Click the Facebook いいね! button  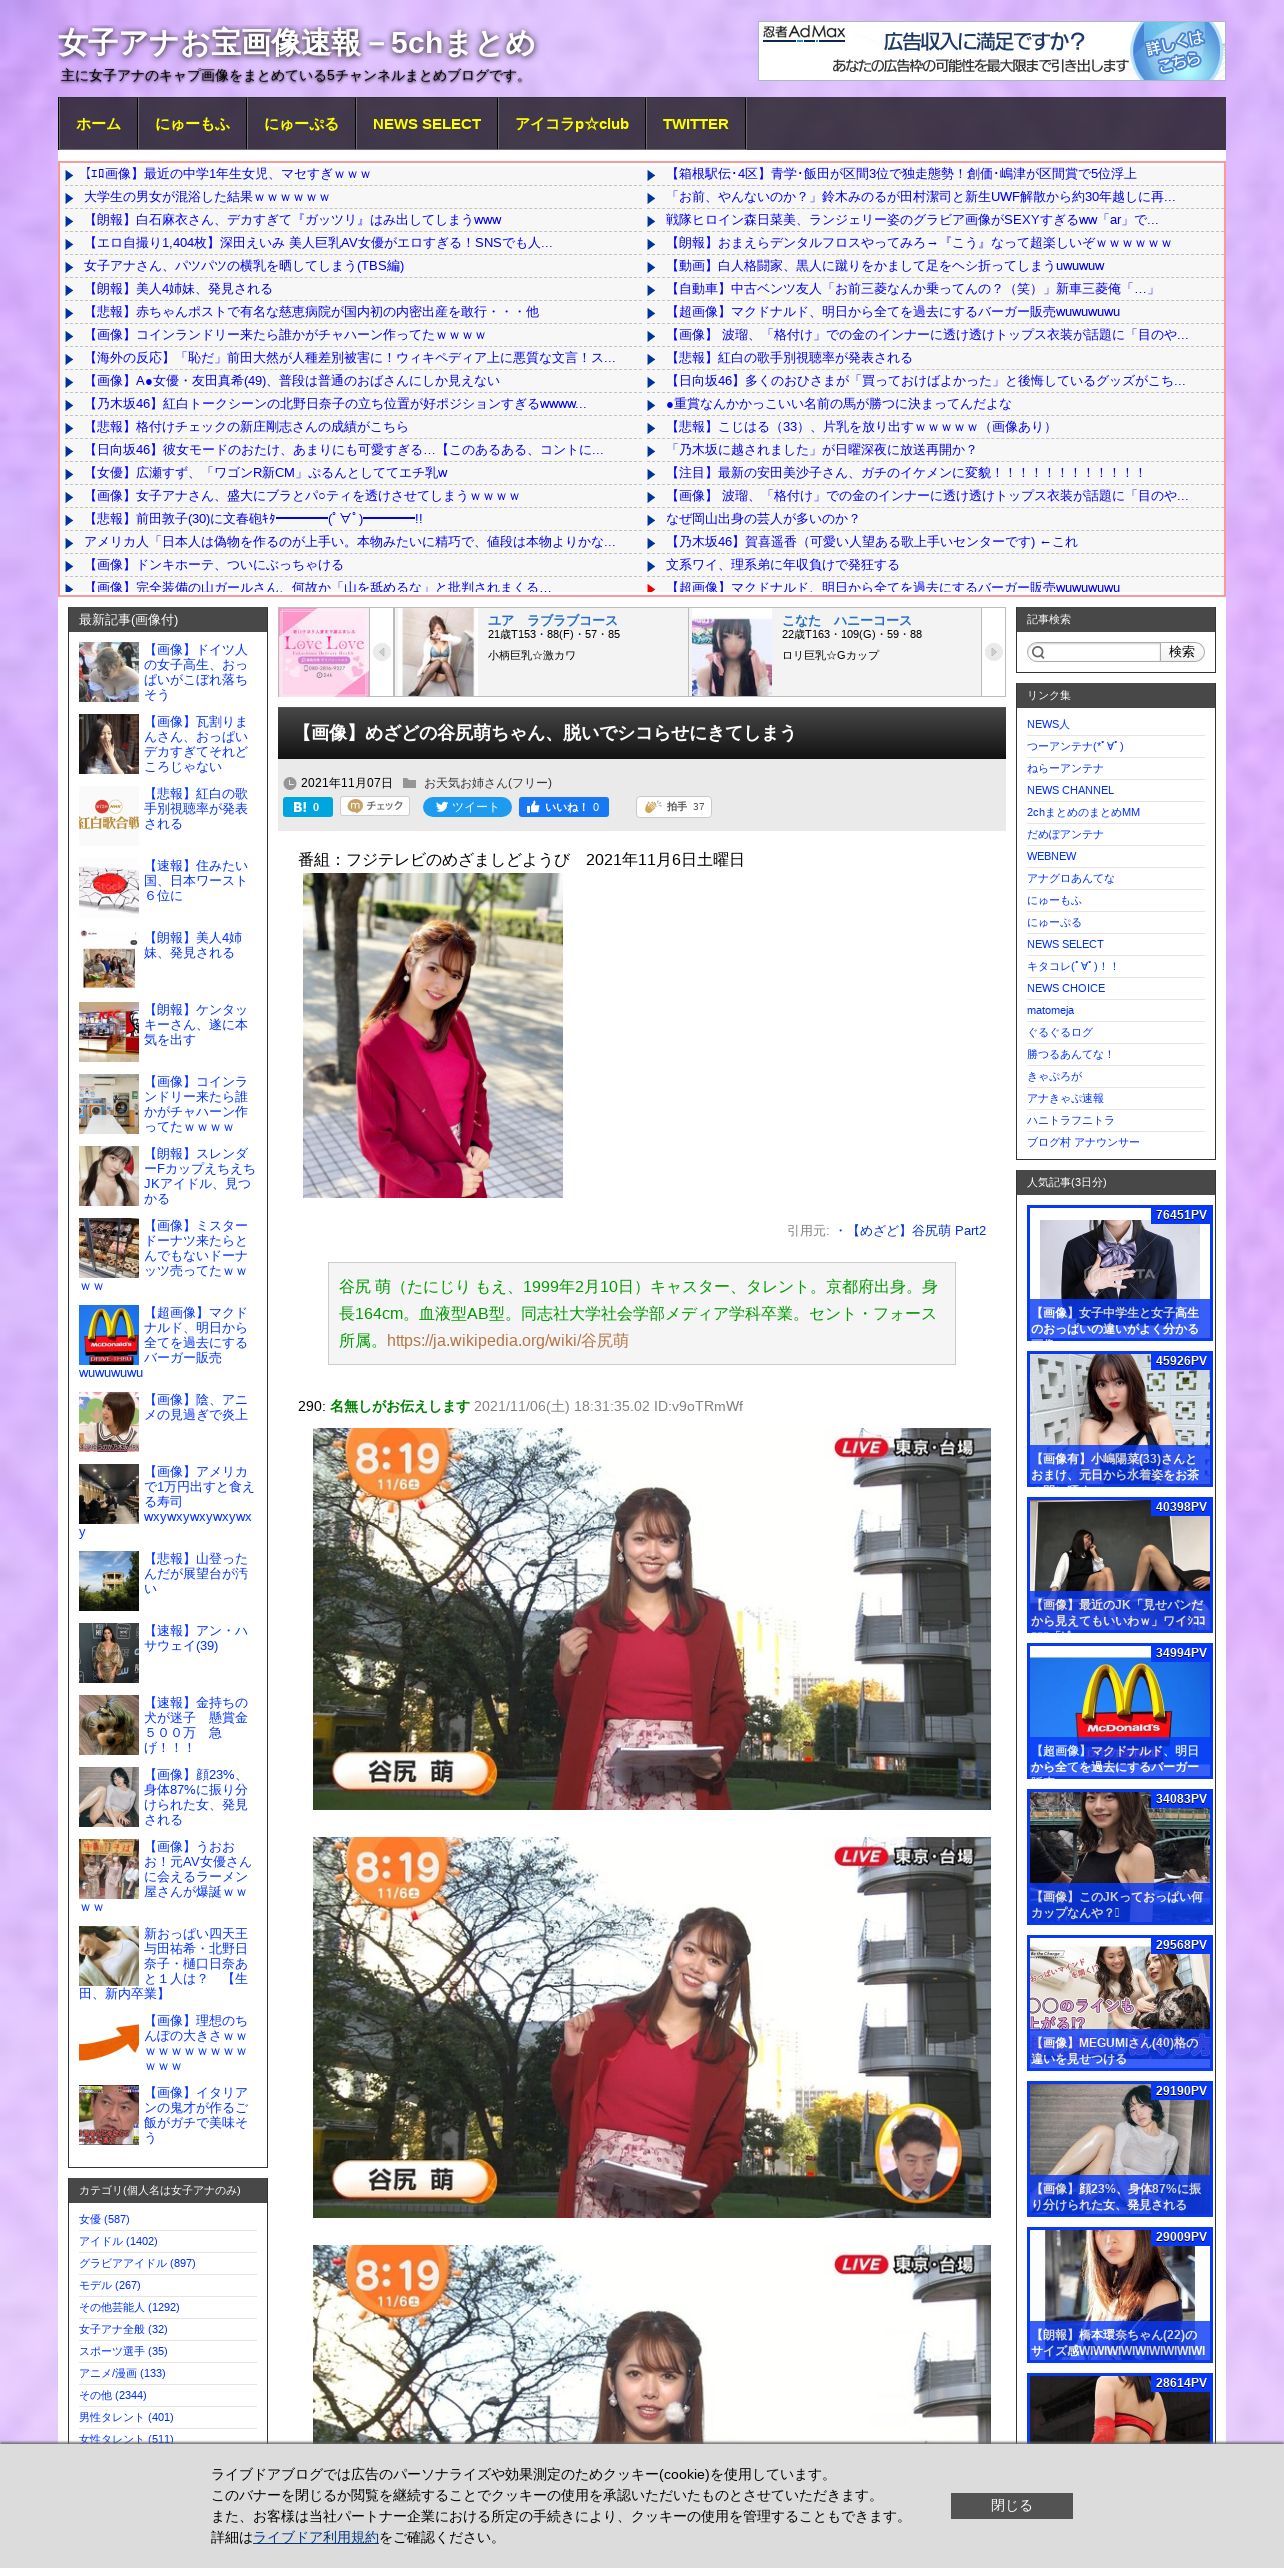coord(563,807)
